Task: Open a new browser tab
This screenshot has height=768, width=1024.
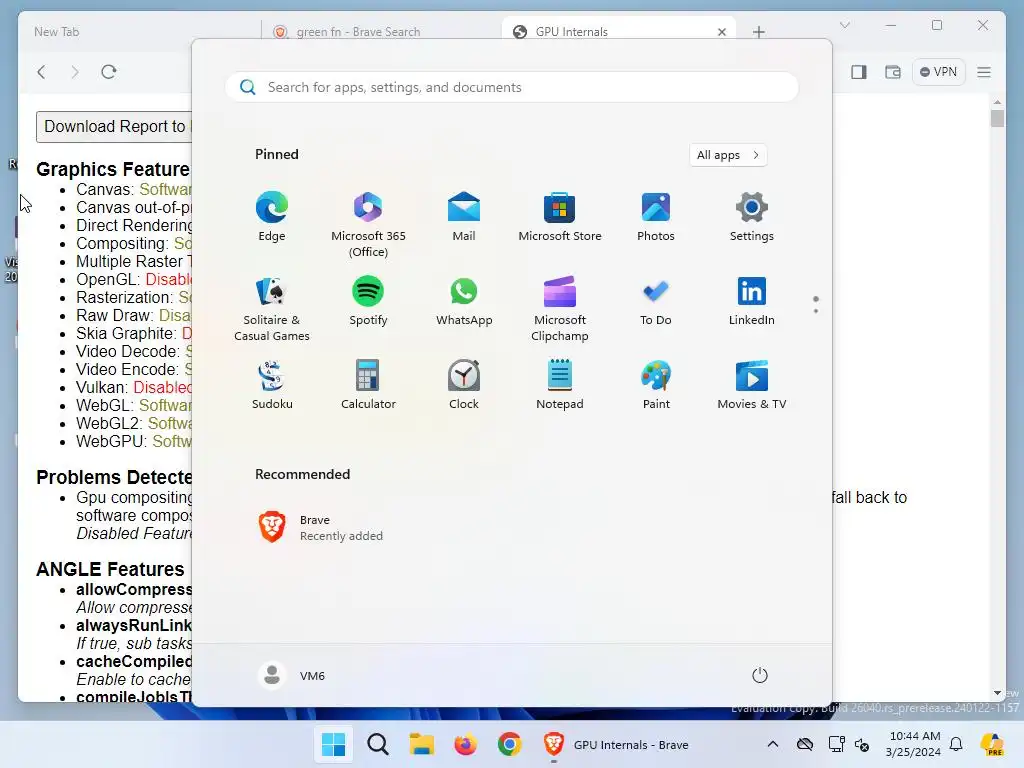Action: pyautogui.click(x=758, y=32)
